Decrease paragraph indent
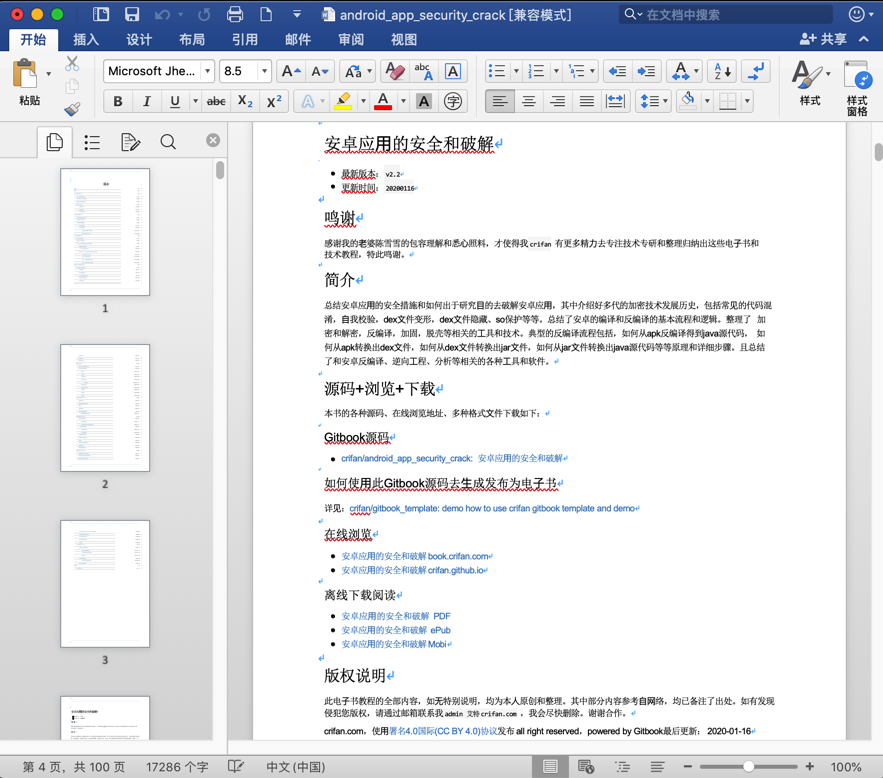Image resolution: width=883 pixels, height=778 pixels. [618, 71]
